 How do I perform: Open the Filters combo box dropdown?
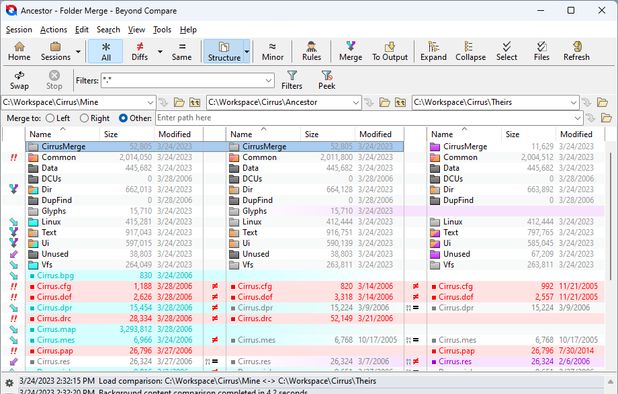(x=269, y=81)
